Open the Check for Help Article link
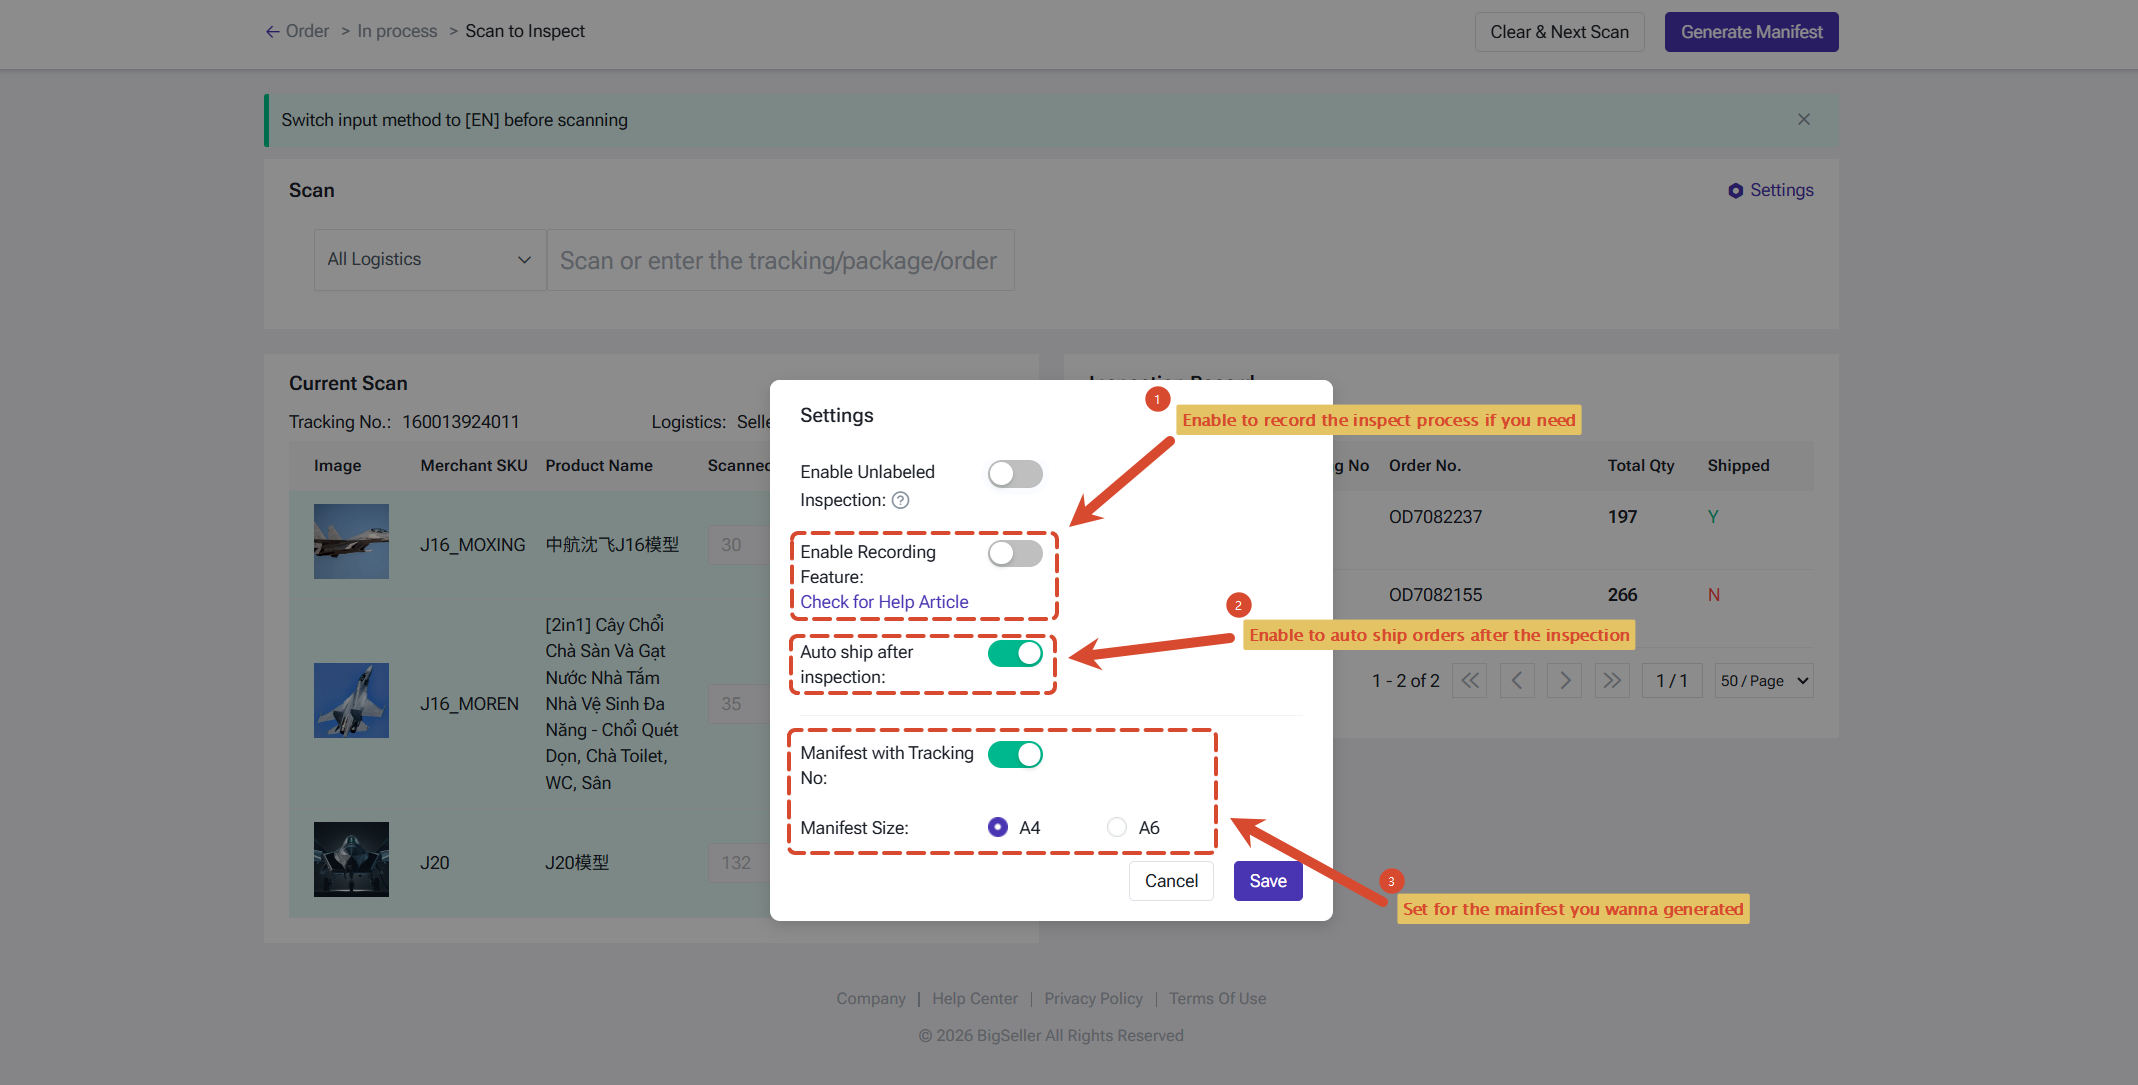Screen dimensions: 2138x1085 pos(884,602)
